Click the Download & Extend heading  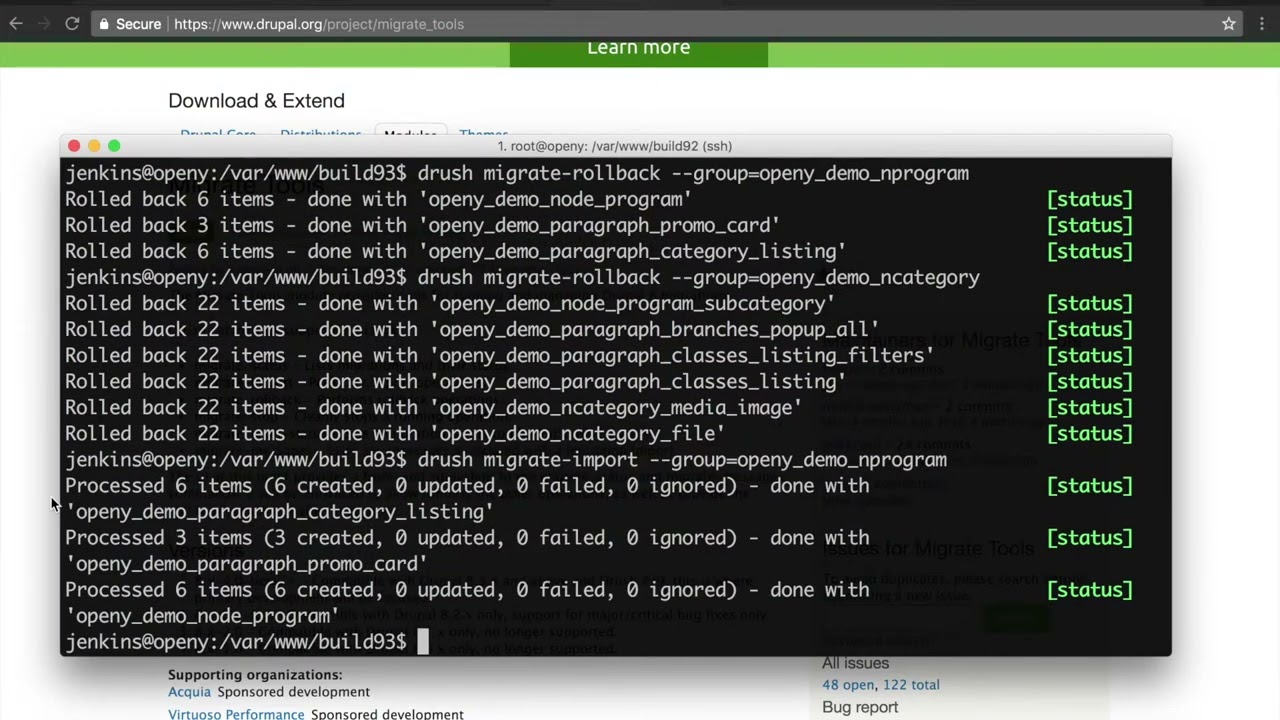(256, 101)
